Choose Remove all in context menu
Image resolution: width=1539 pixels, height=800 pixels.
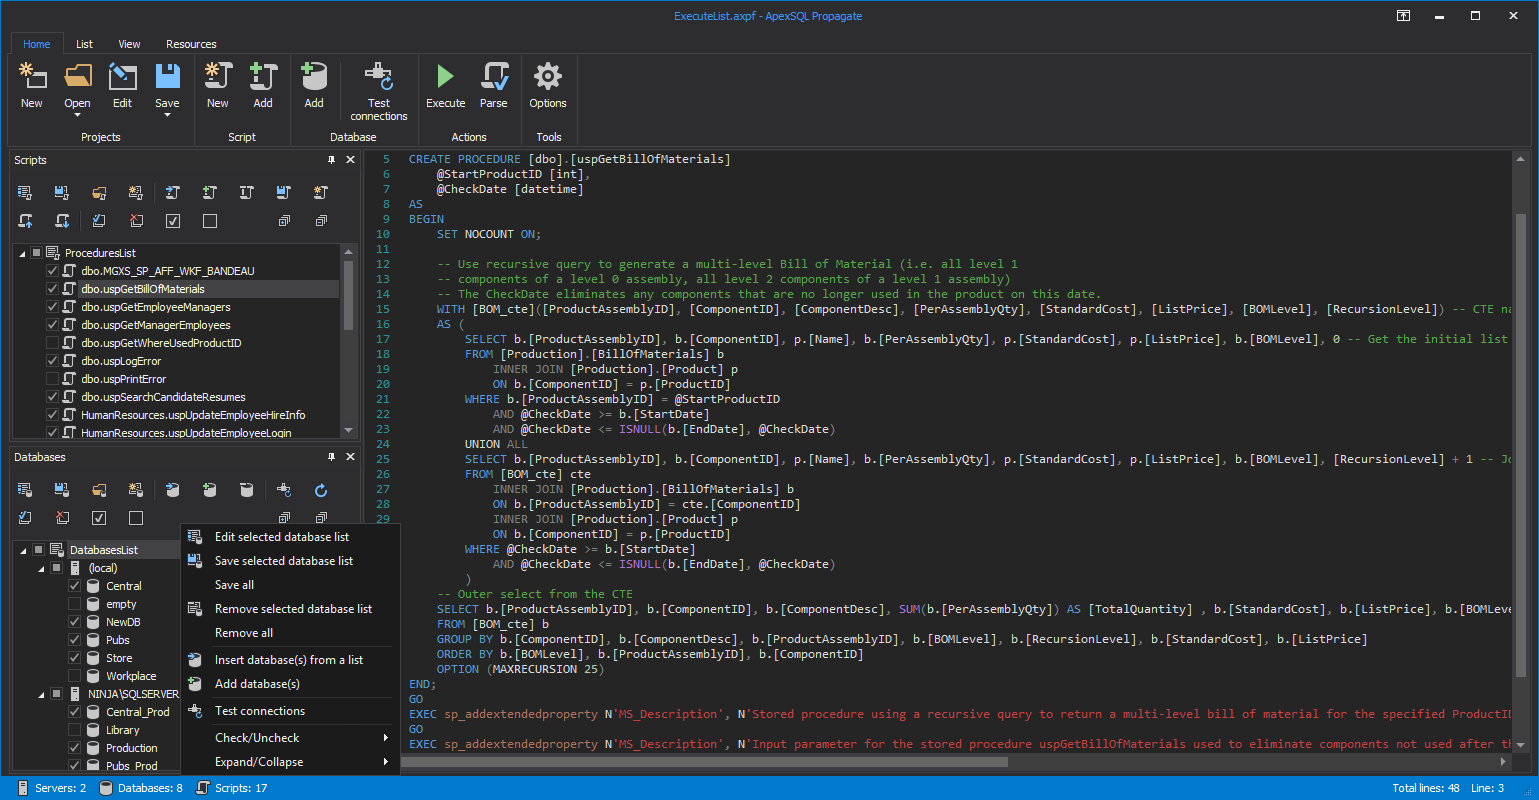point(290,633)
